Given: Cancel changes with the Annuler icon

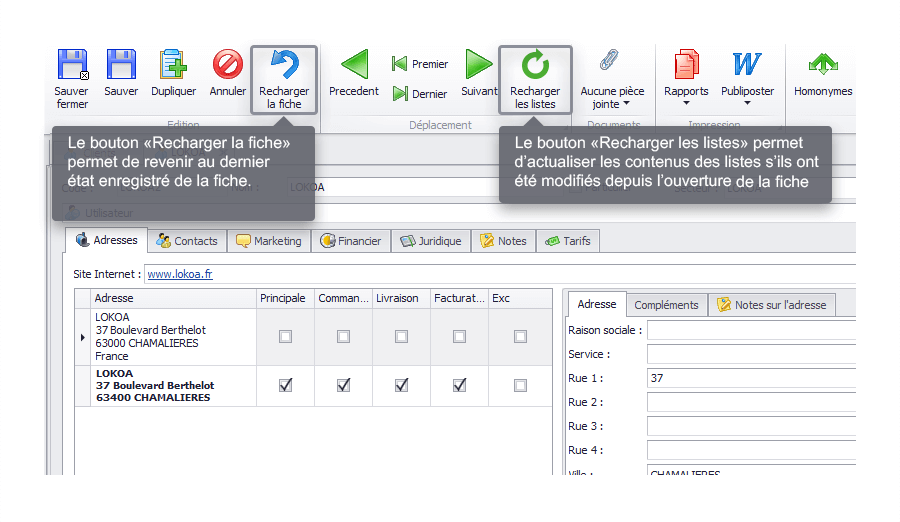Looking at the screenshot, I should tap(228, 64).
